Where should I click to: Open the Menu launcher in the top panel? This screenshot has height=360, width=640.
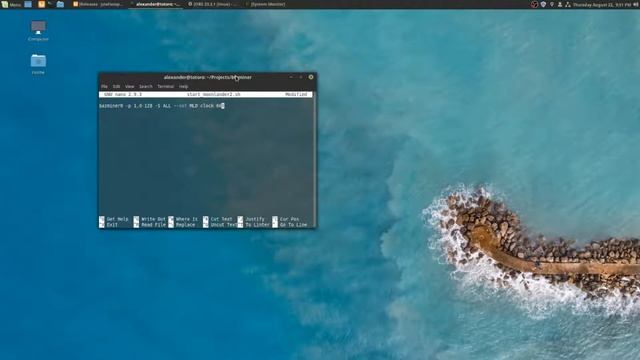click(11, 4)
